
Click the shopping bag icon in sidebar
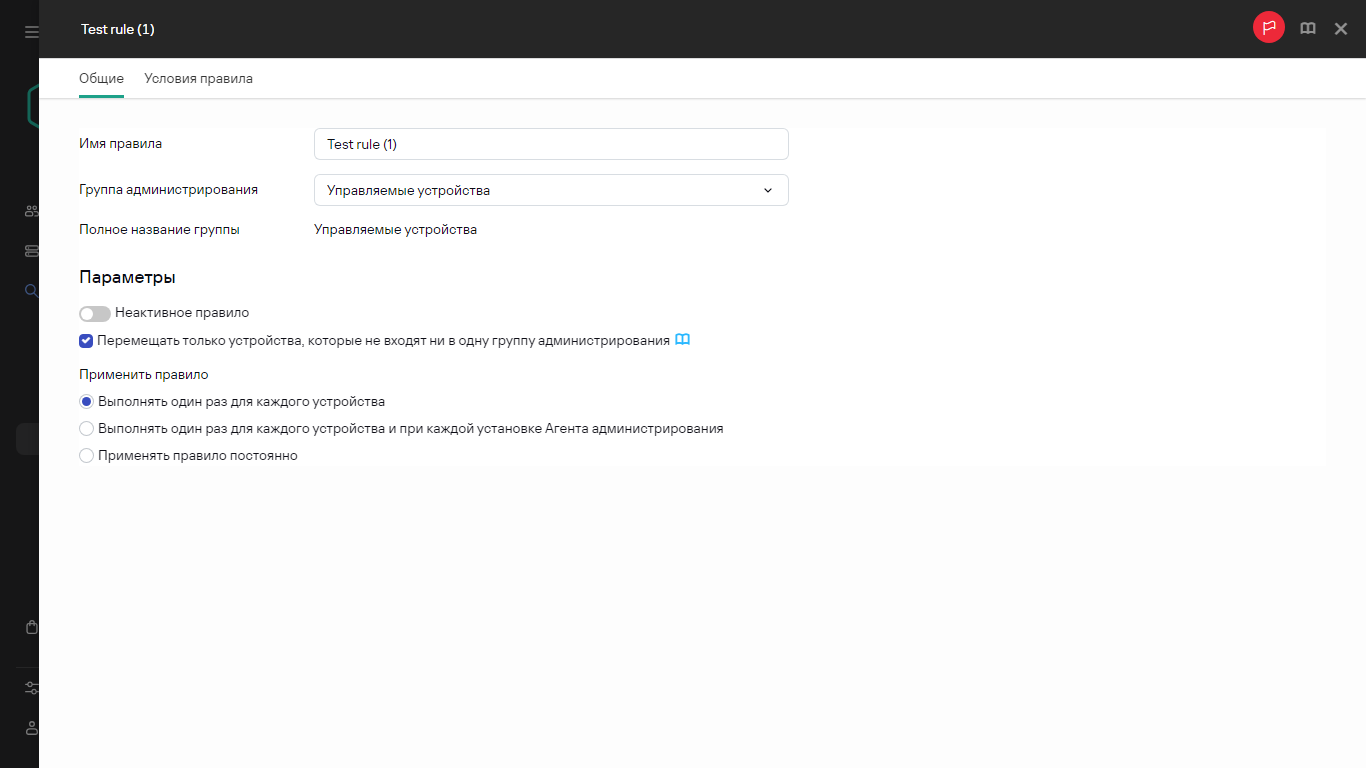(32, 628)
